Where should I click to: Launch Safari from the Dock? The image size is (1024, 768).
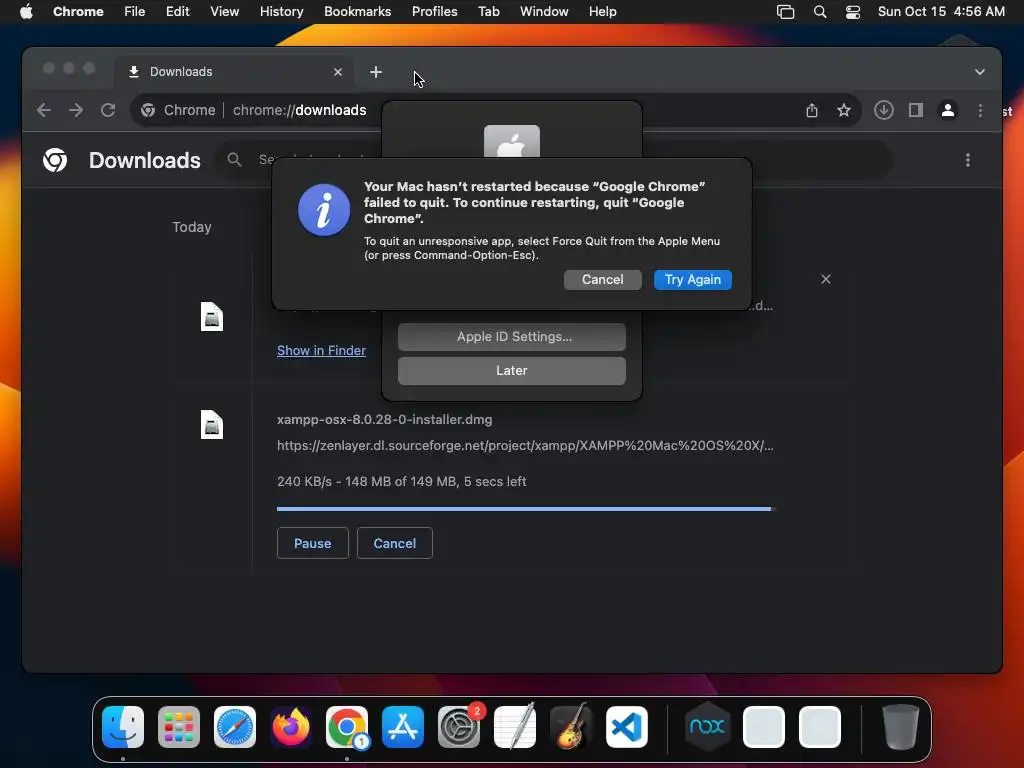point(235,727)
